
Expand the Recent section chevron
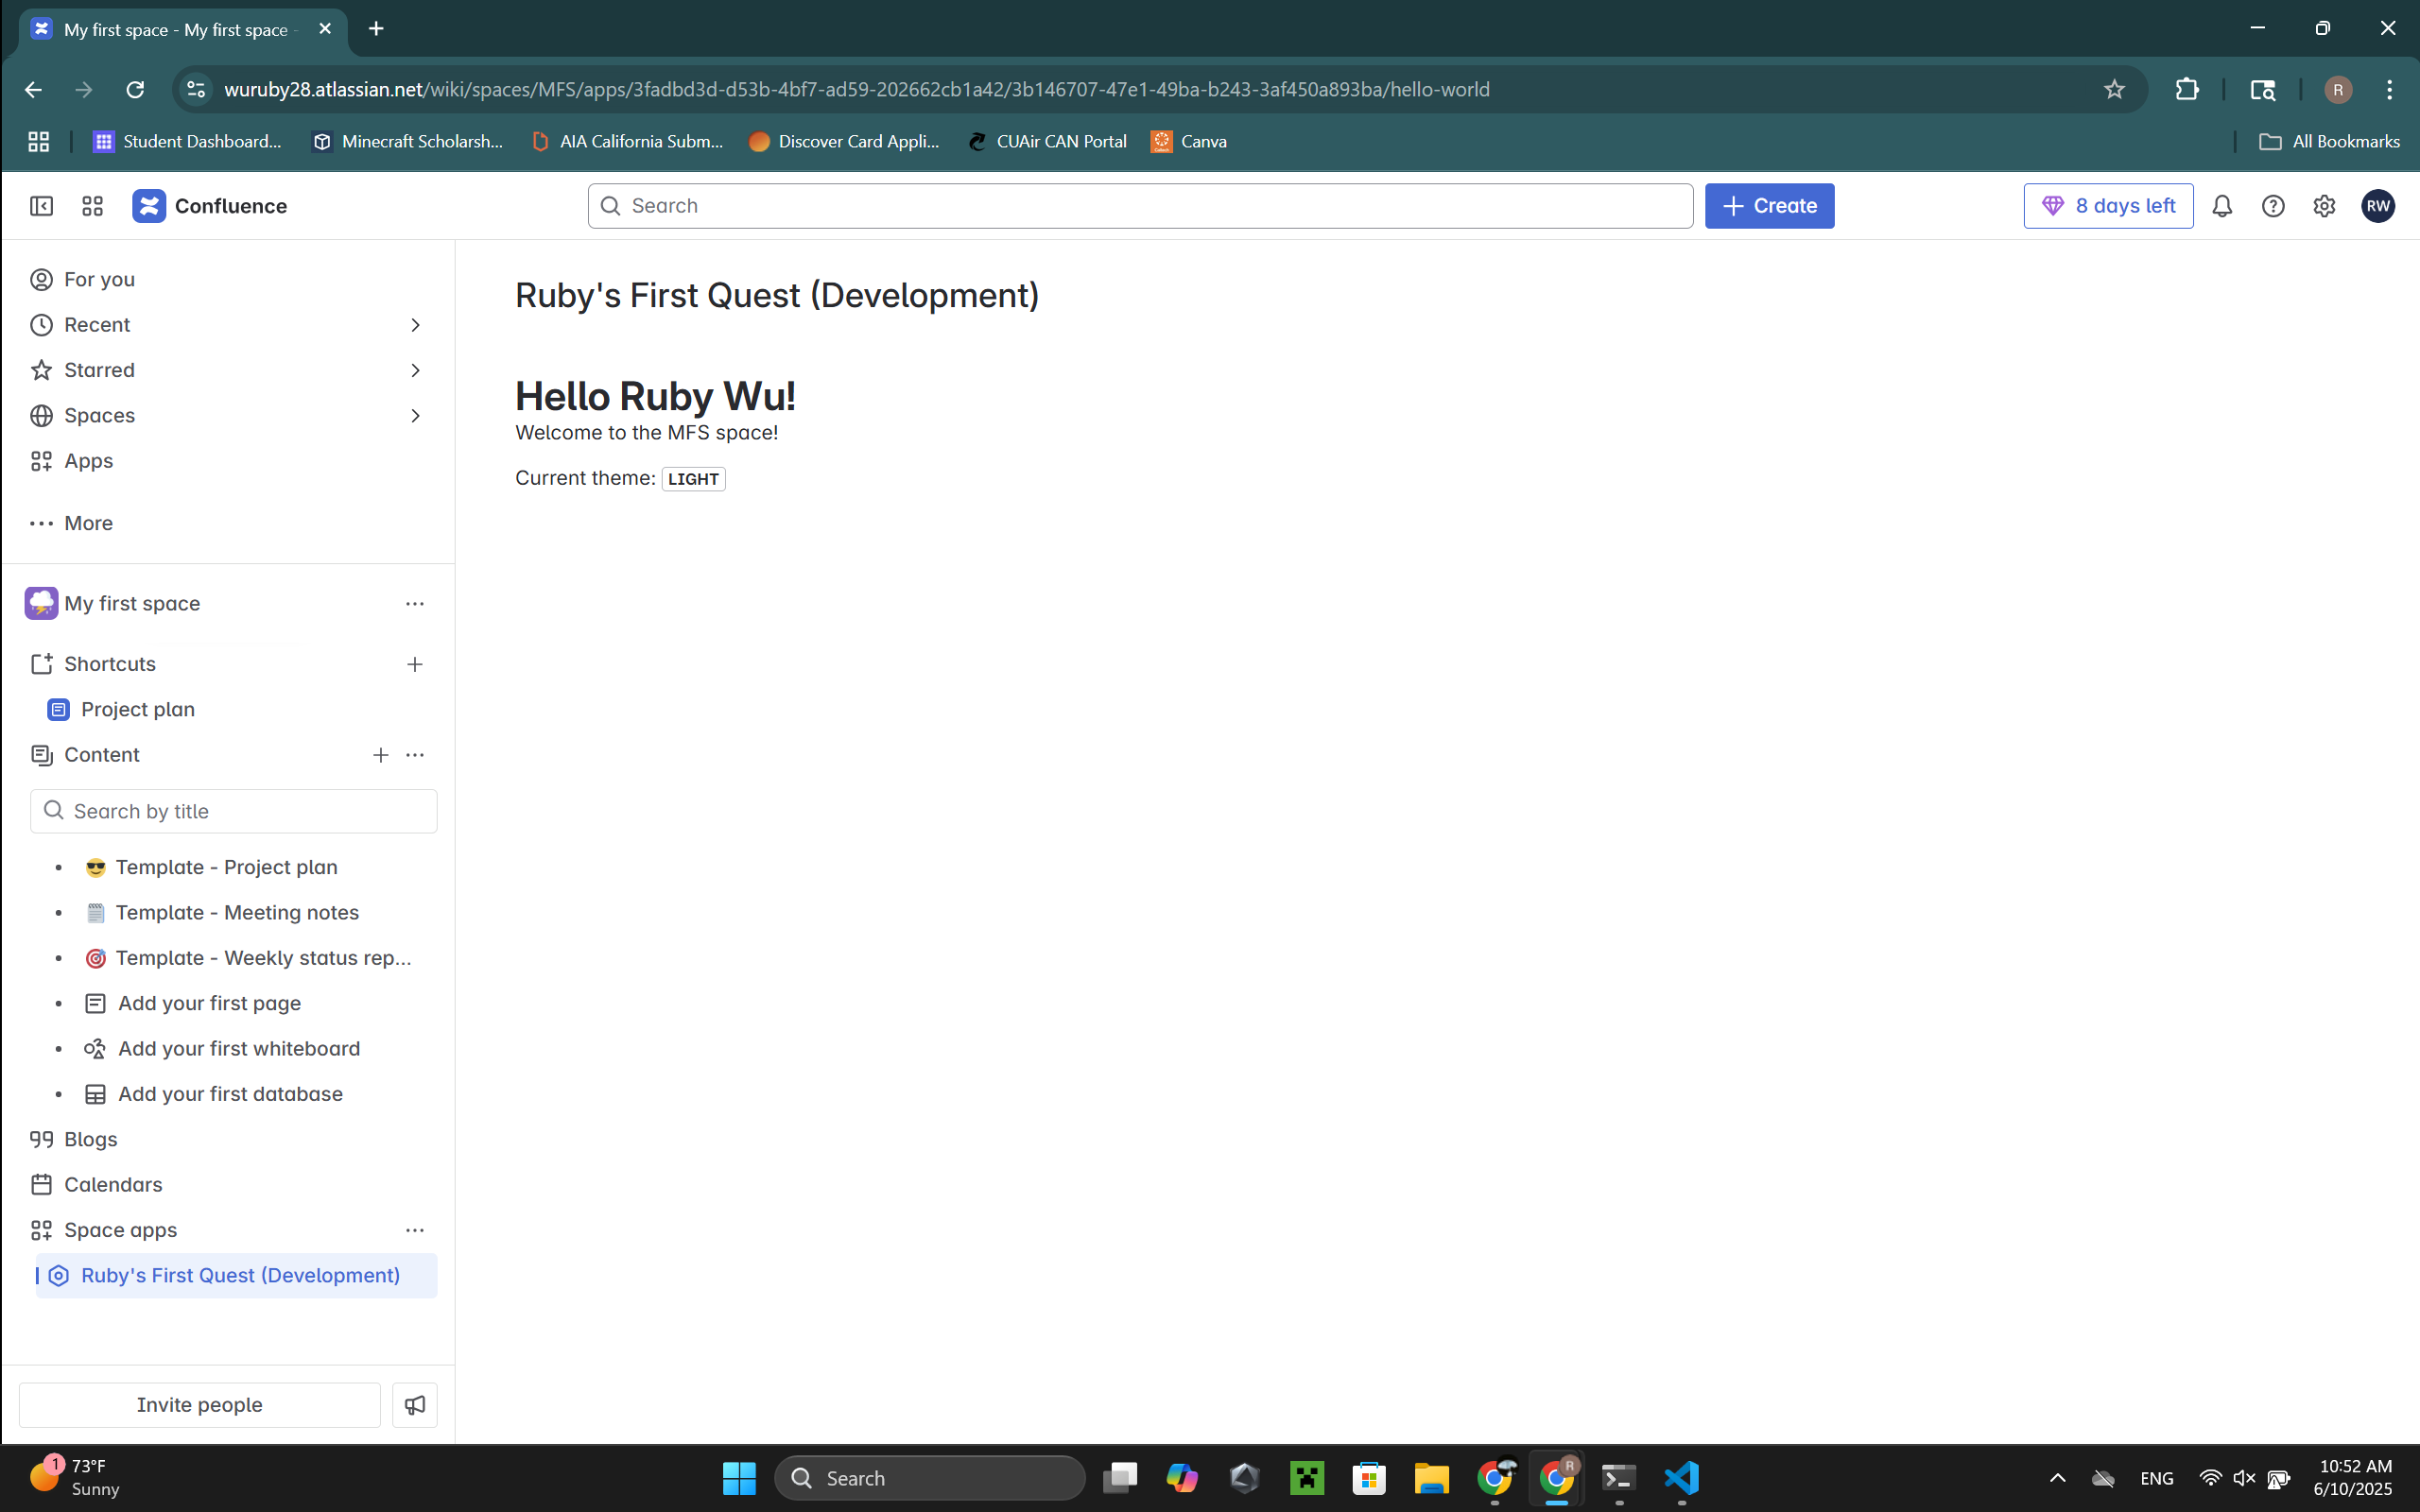click(x=415, y=325)
